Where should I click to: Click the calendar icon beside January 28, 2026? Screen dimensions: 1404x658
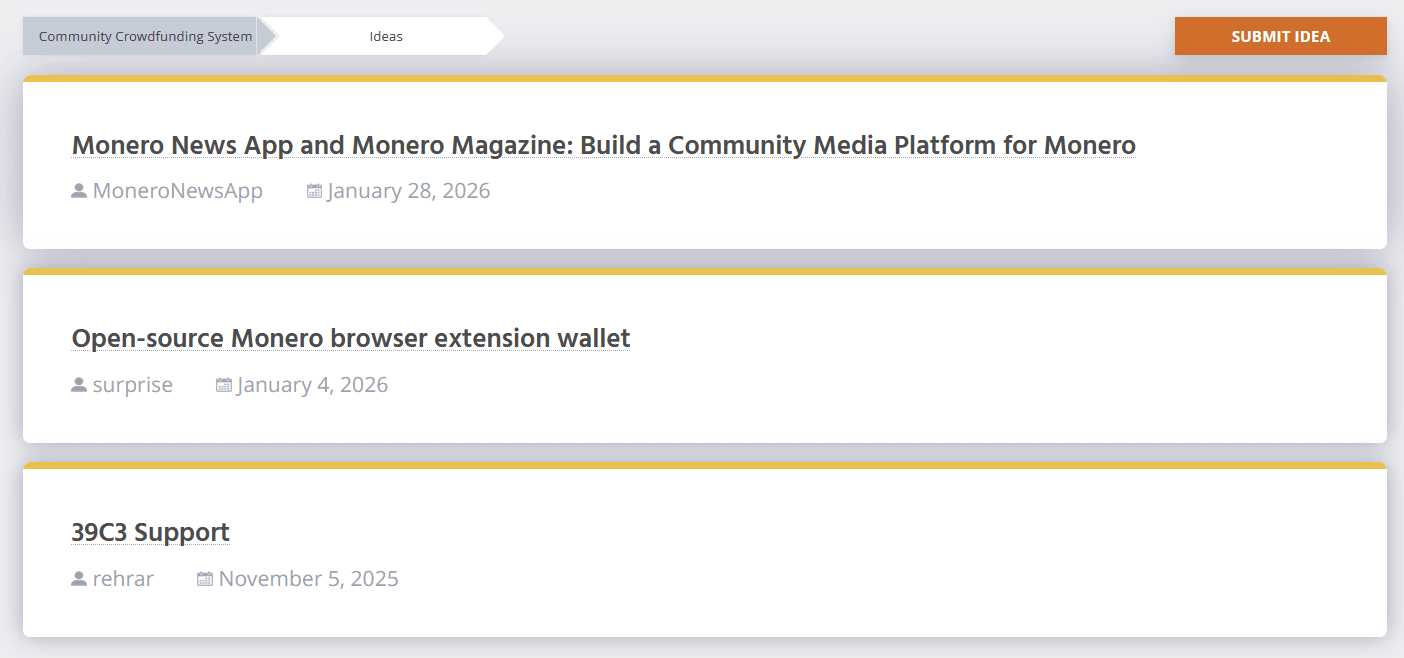314,191
